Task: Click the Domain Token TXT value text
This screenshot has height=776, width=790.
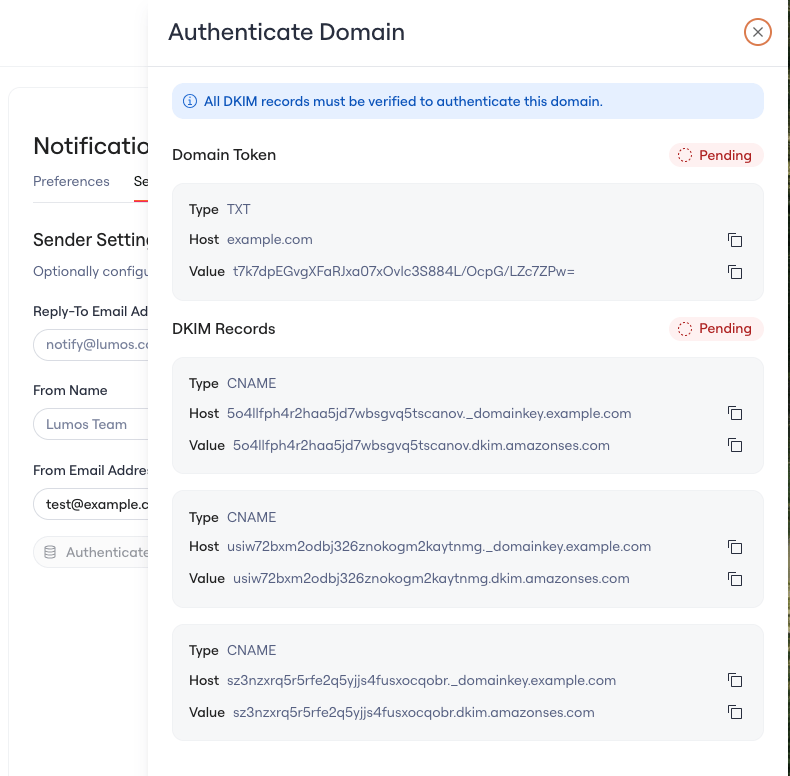Action: coord(404,272)
